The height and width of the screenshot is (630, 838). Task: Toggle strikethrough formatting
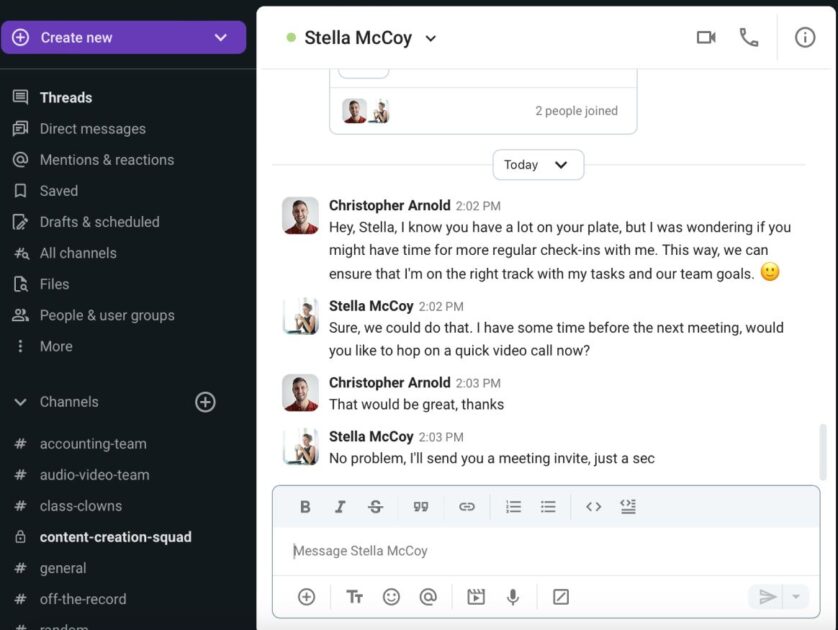point(375,507)
